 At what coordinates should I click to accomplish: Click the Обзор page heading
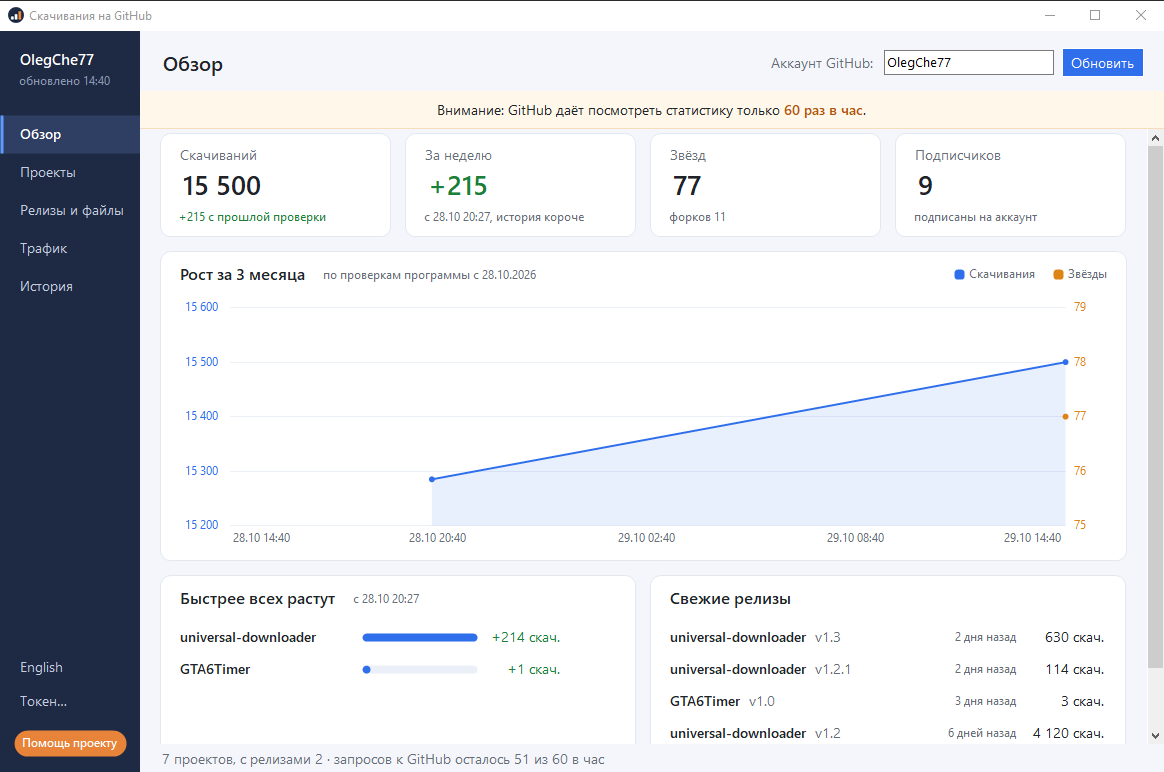point(193,65)
